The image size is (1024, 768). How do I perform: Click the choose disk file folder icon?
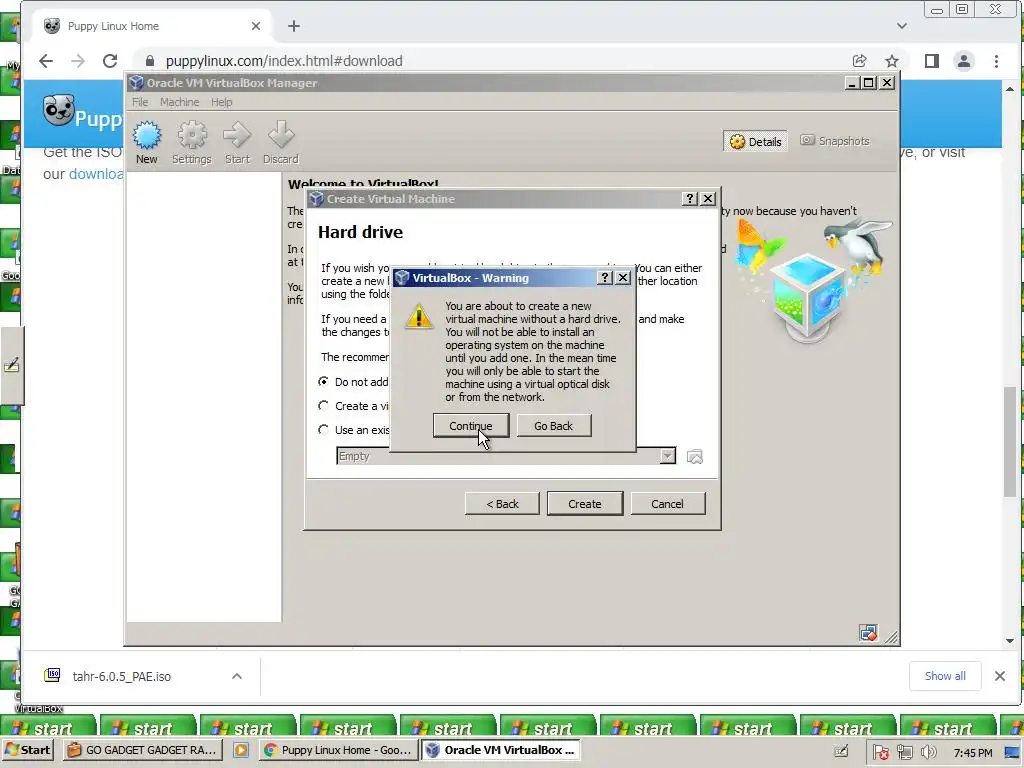point(695,456)
